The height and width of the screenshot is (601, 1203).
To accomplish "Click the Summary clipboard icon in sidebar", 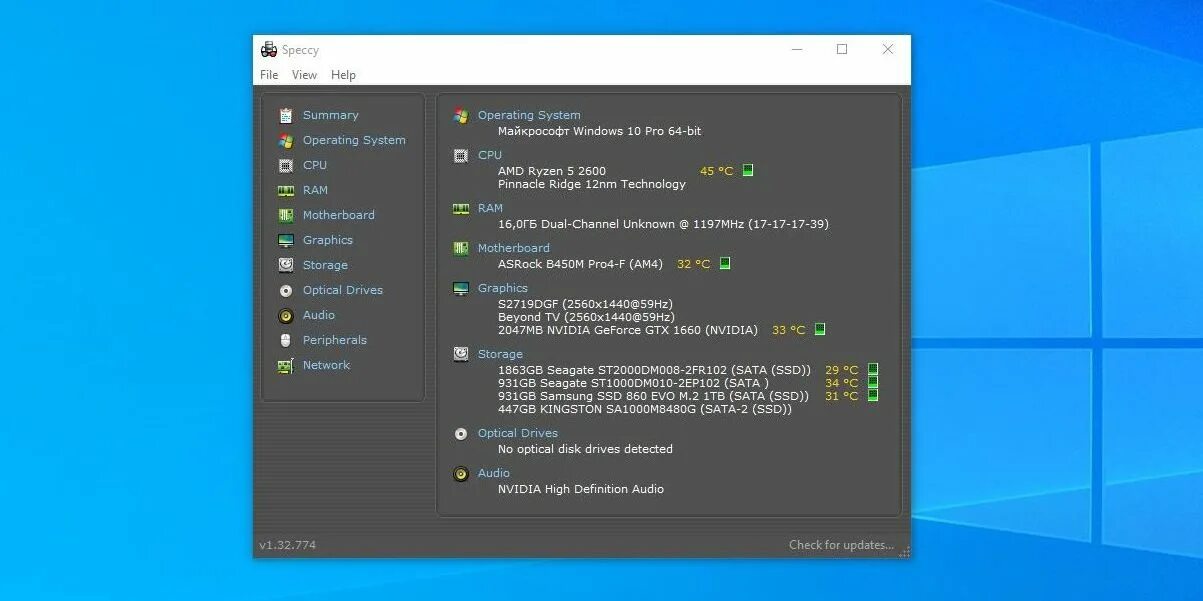I will point(286,115).
